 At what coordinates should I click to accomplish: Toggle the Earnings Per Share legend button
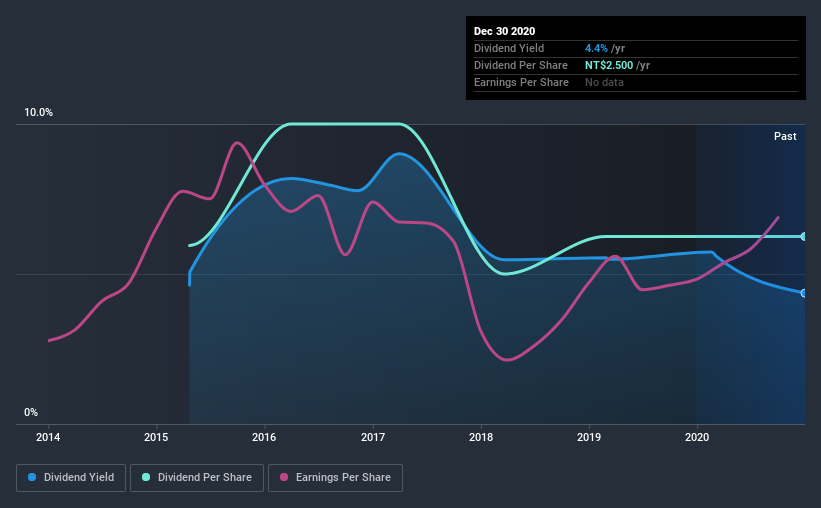pyautogui.click(x=335, y=478)
